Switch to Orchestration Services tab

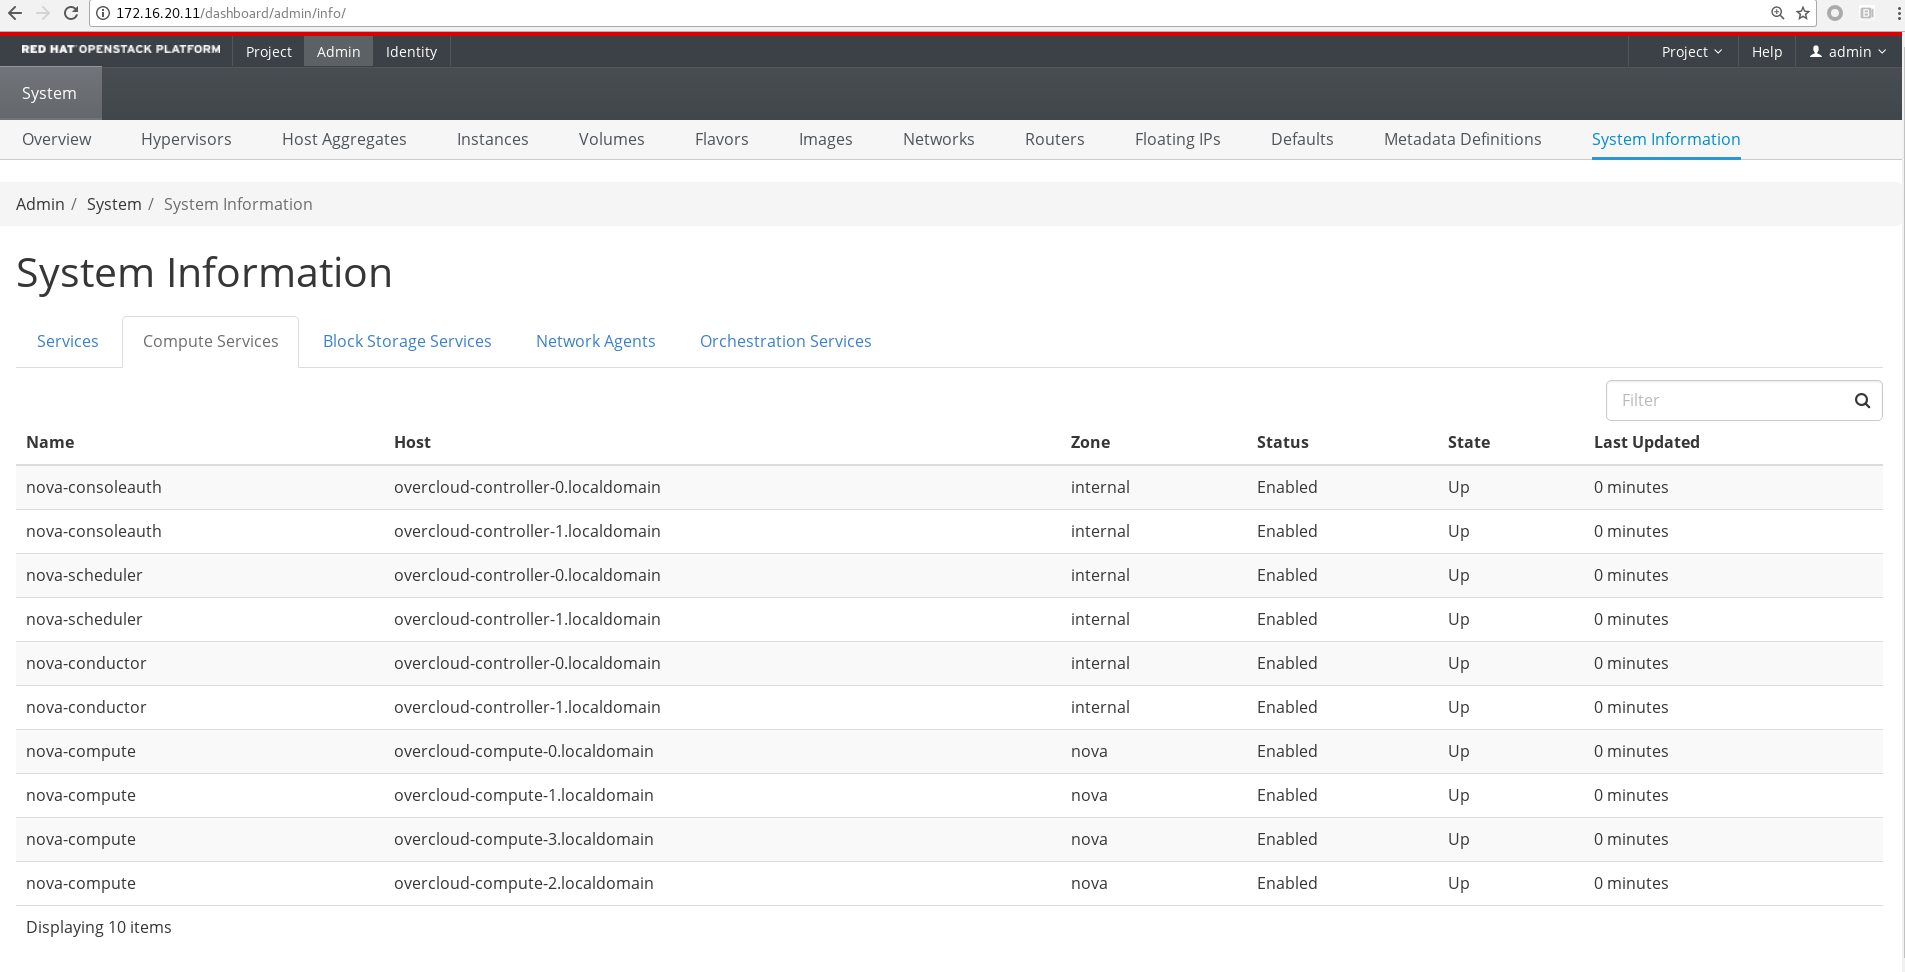coord(786,341)
